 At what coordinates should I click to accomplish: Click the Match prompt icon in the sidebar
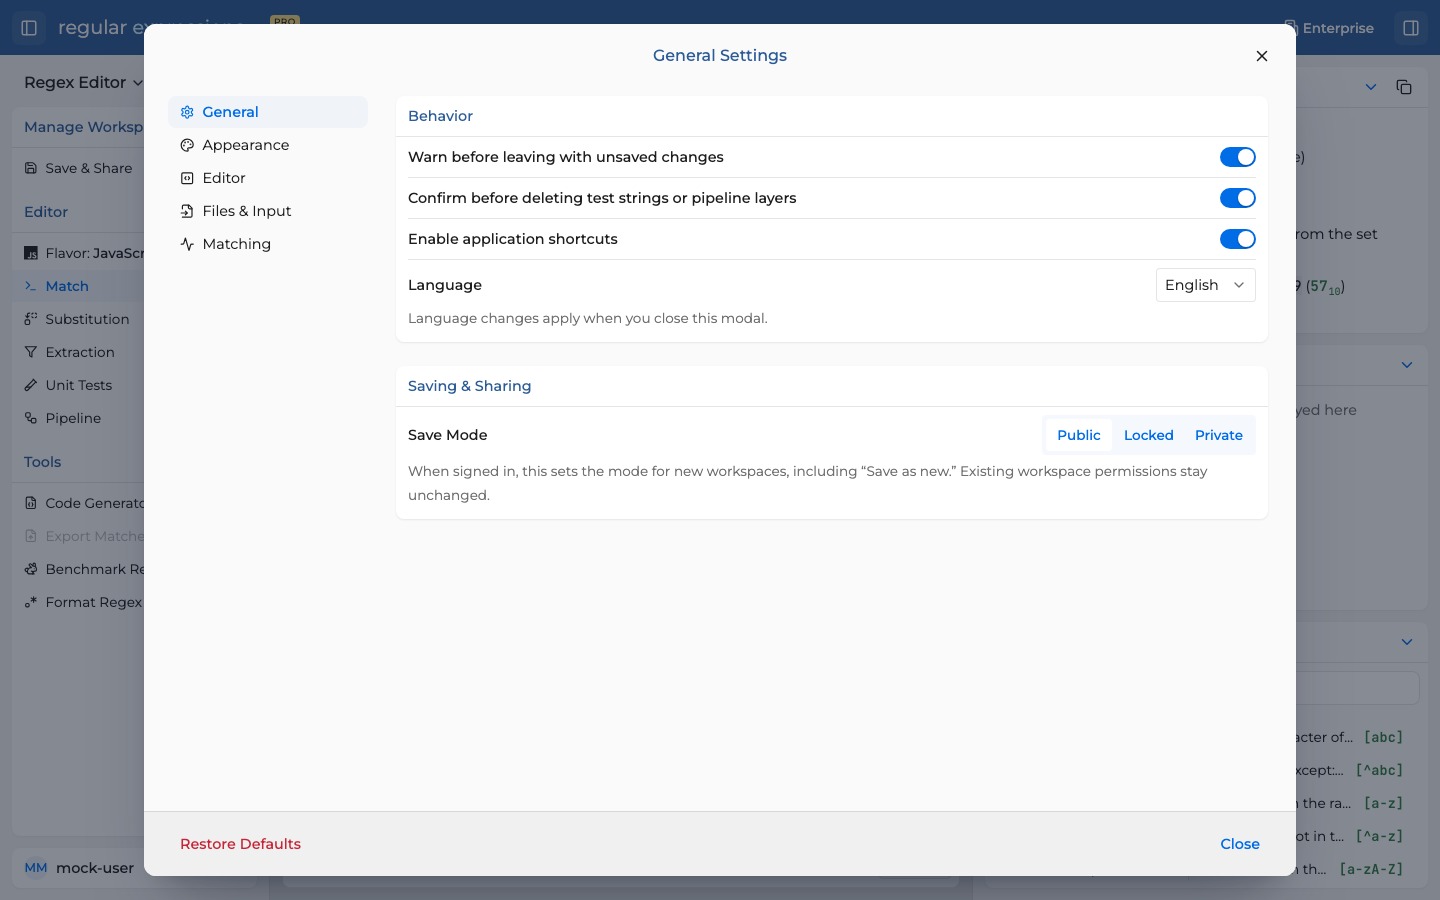pos(31,286)
